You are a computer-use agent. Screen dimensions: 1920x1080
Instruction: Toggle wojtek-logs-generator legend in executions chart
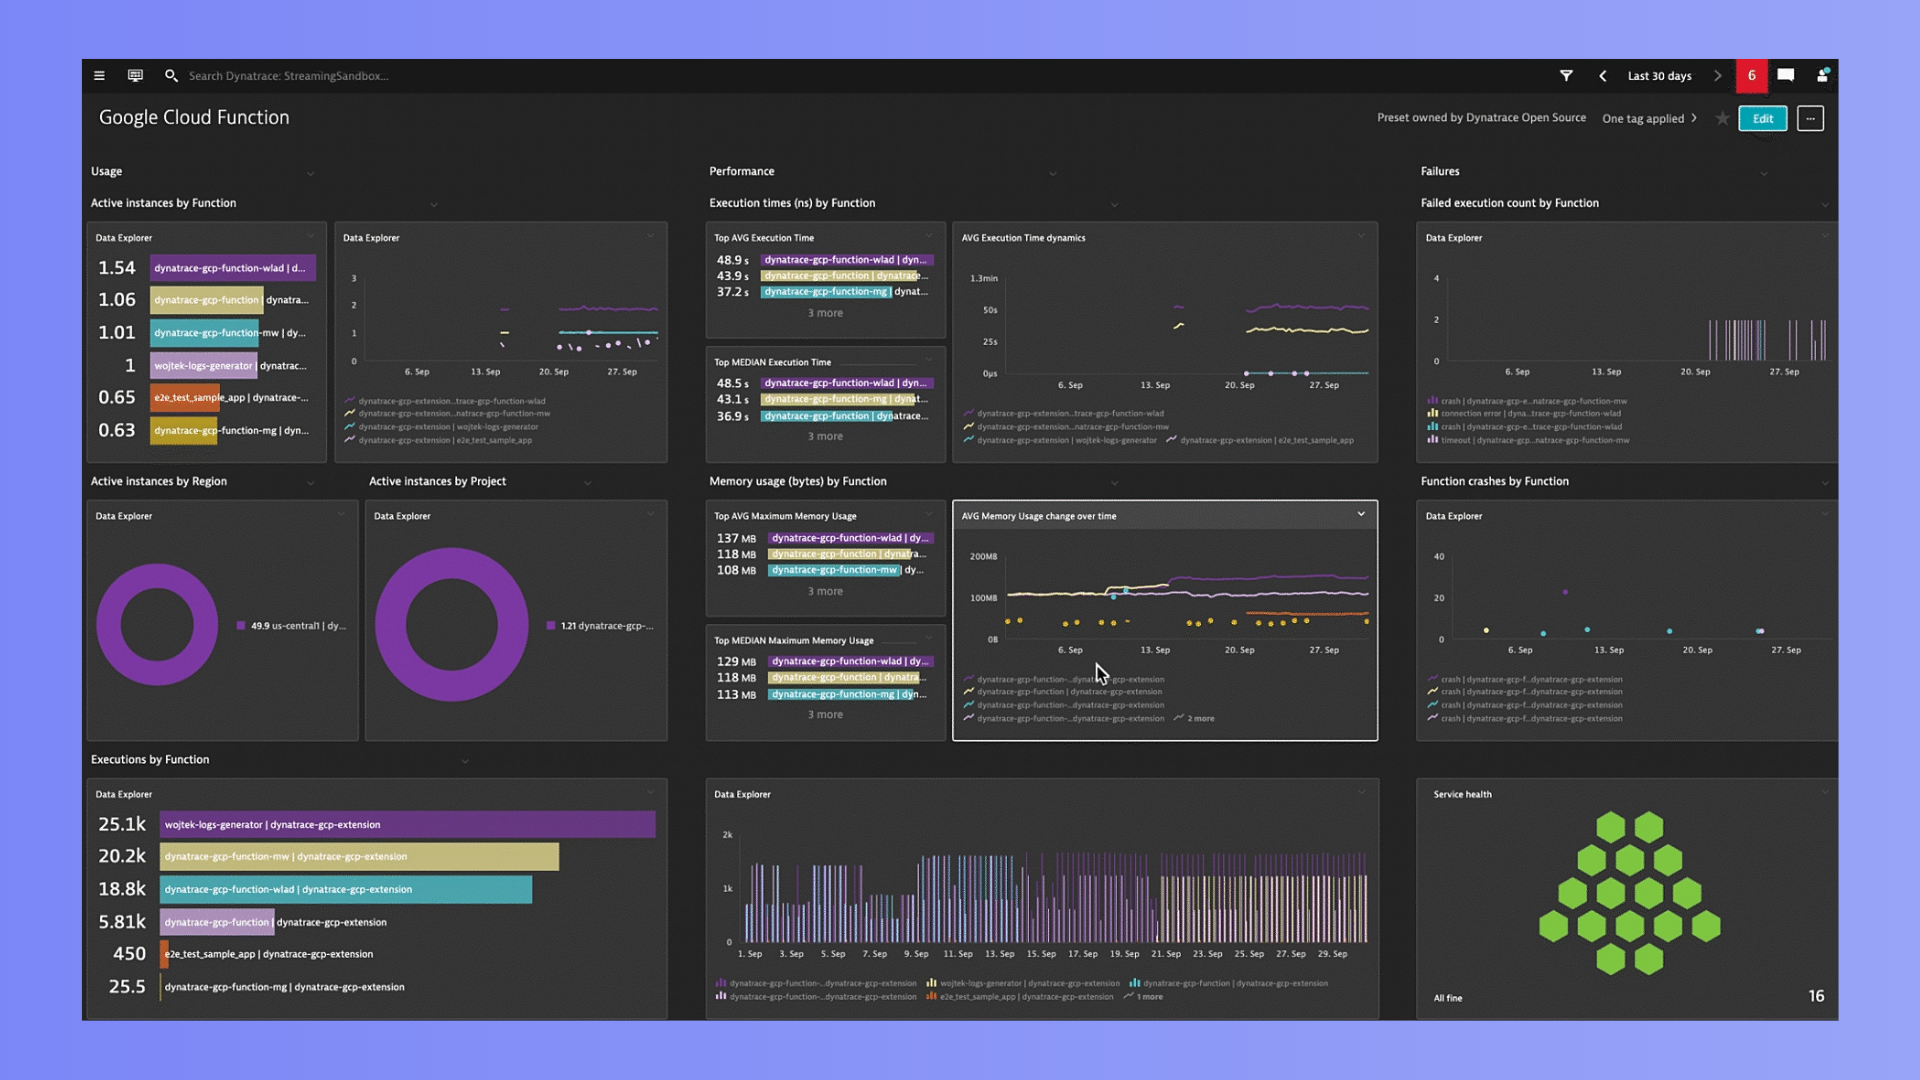[x=1023, y=983]
